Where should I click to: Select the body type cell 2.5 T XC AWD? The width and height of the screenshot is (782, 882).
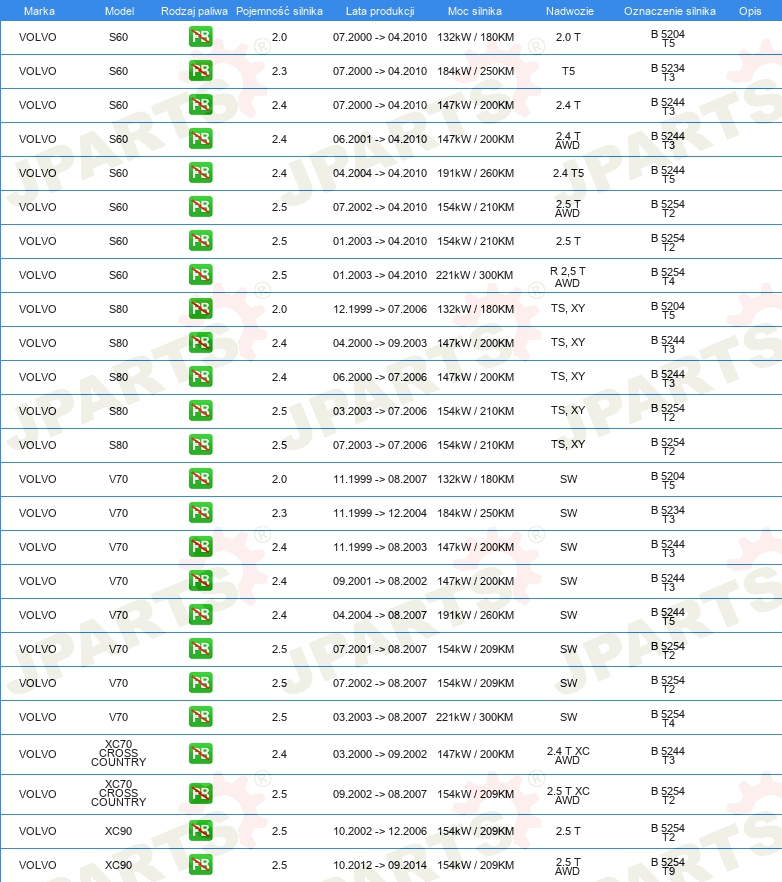[x=568, y=795]
